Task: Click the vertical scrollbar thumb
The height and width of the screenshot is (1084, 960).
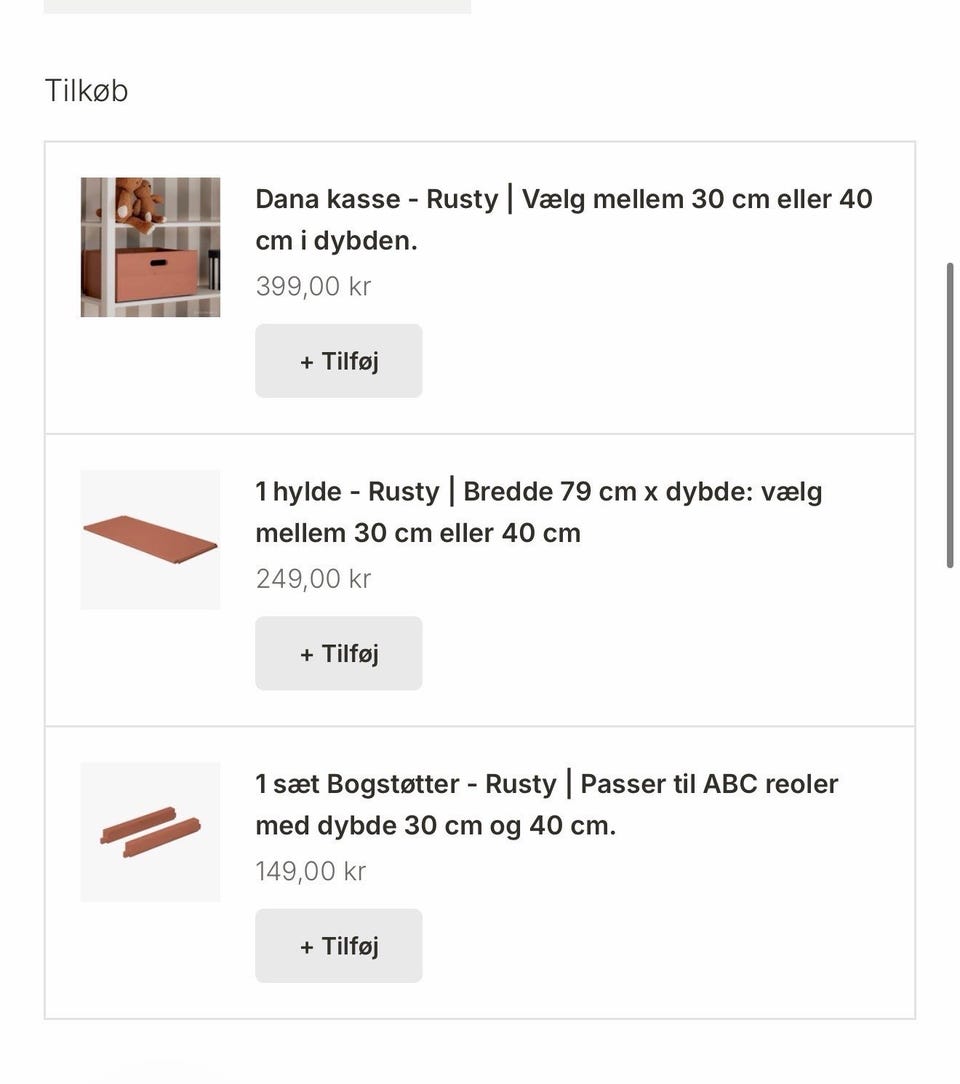Action: pyautogui.click(x=950, y=415)
